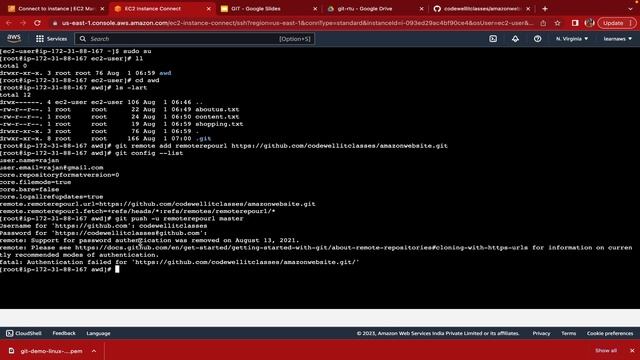Expand the N. Virginia region dropdown
Viewport: 640px width, 360px height.
[572, 39]
